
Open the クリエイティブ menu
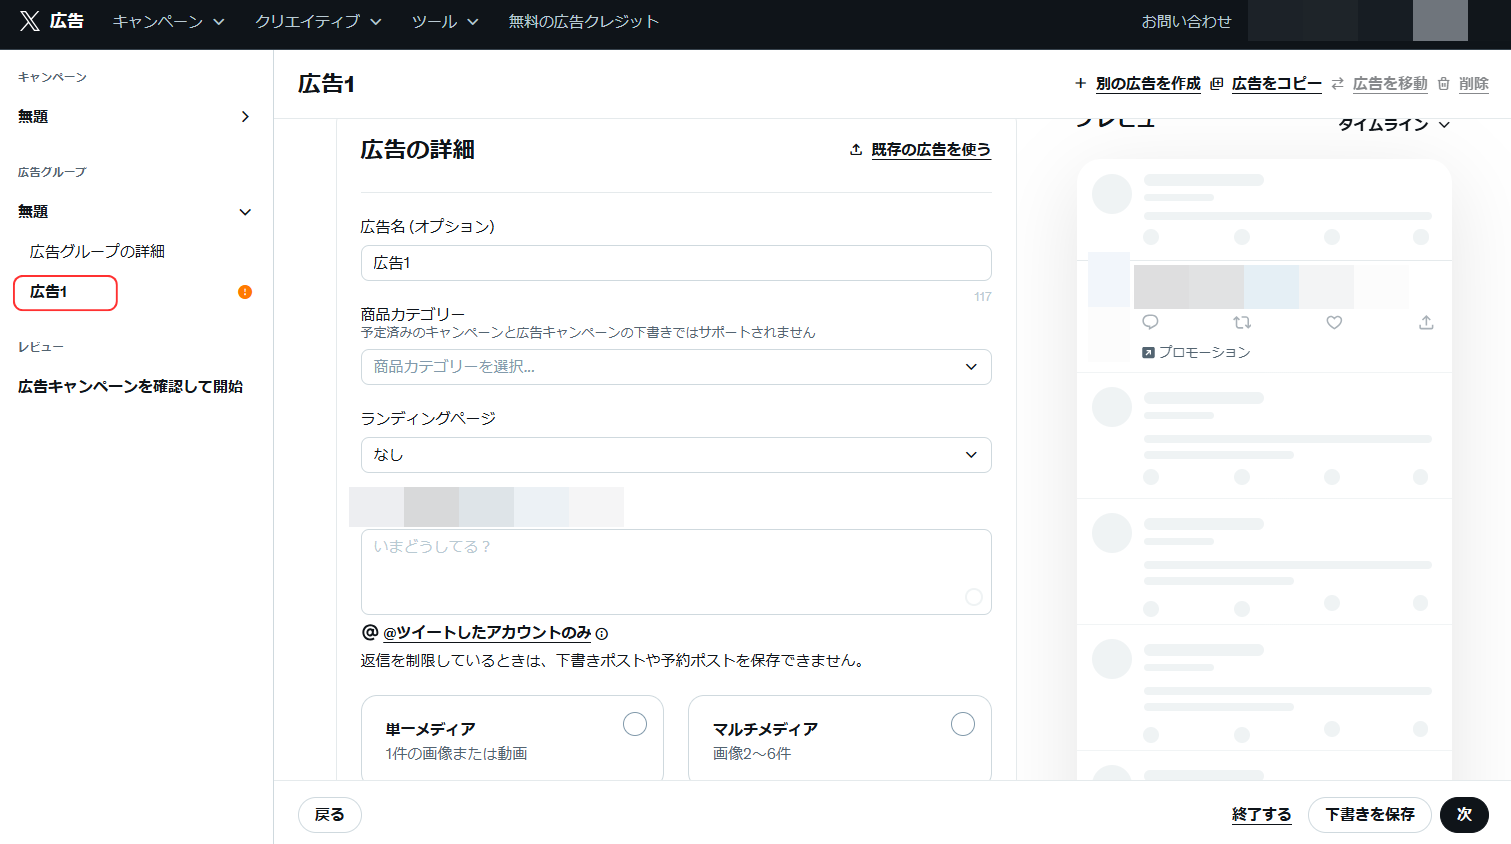pos(311,20)
